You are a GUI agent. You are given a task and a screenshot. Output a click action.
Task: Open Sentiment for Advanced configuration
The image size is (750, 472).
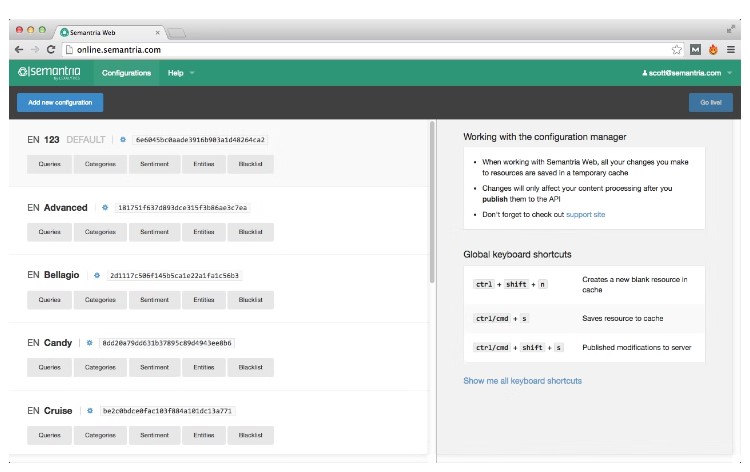click(154, 232)
